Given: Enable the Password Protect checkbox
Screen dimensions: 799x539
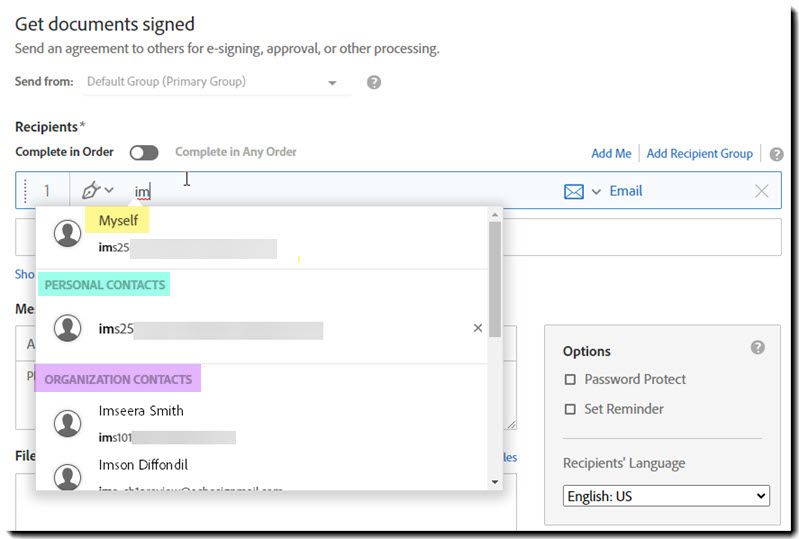Looking at the screenshot, I should [x=571, y=380].
